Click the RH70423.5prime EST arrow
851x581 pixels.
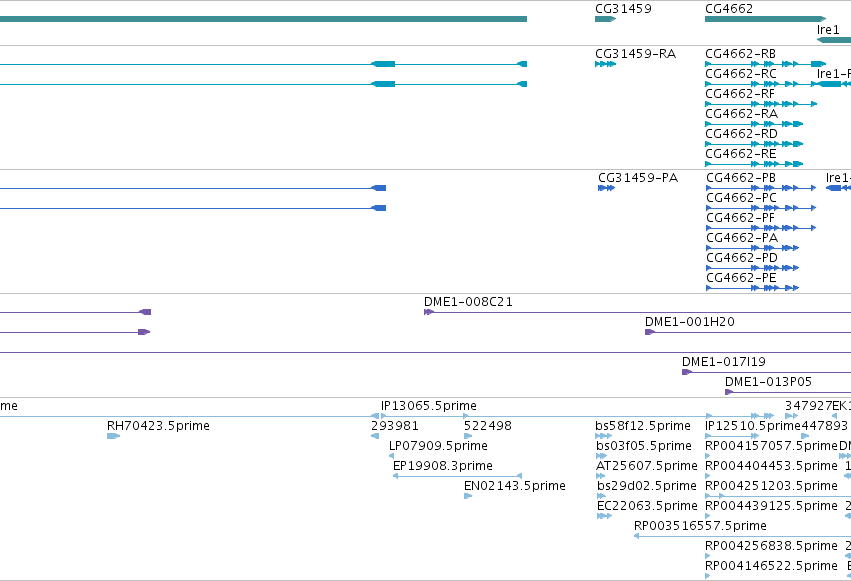113,436
